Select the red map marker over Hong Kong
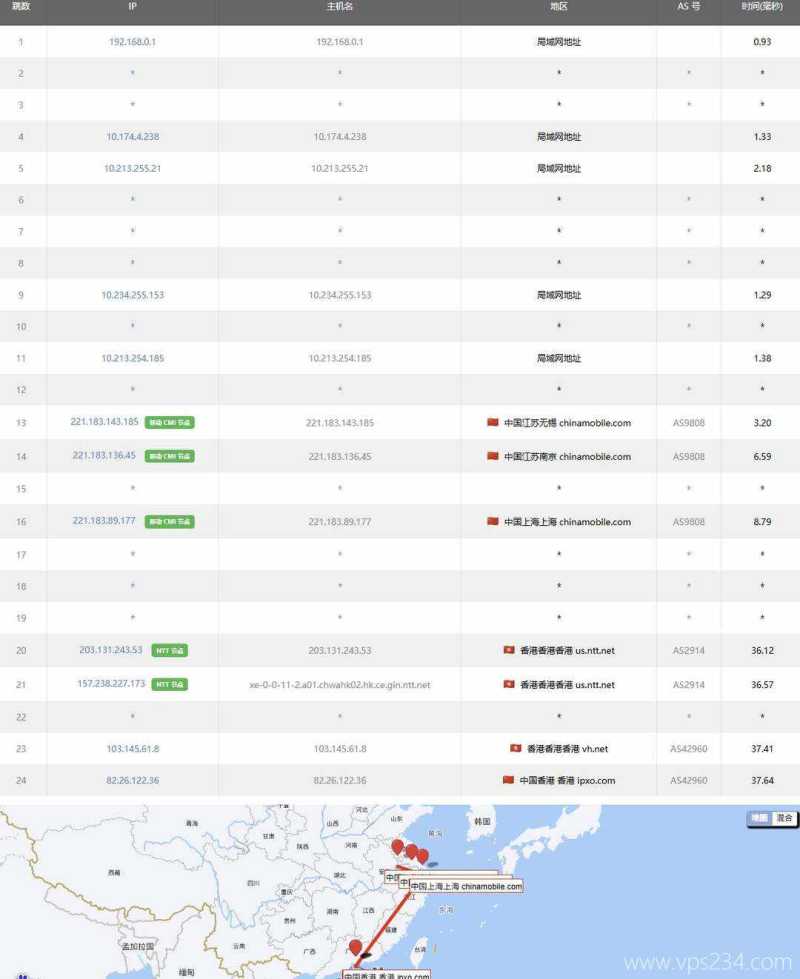Screen dimensions: 800x979 click(355, 947)
